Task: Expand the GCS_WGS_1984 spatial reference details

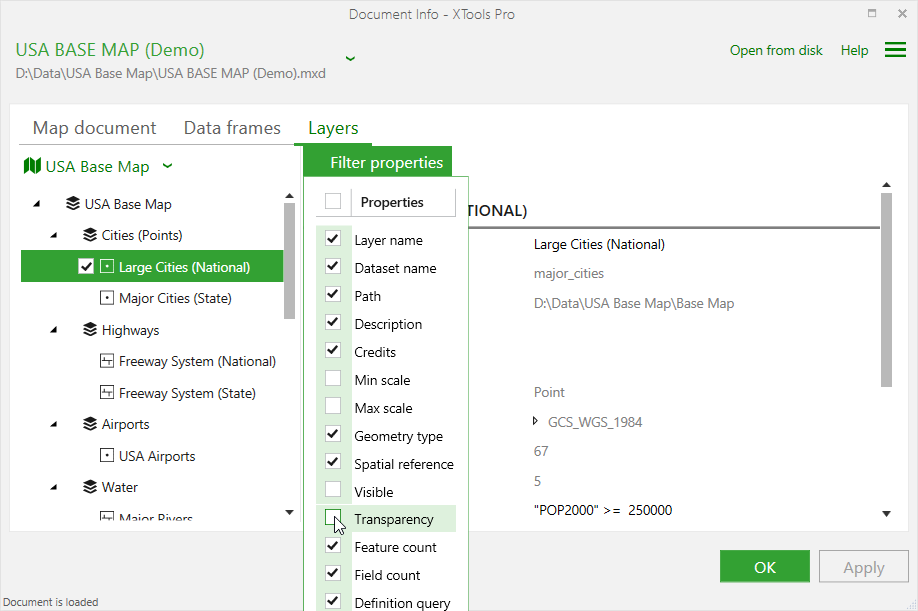Action: (x=536, y=421)
